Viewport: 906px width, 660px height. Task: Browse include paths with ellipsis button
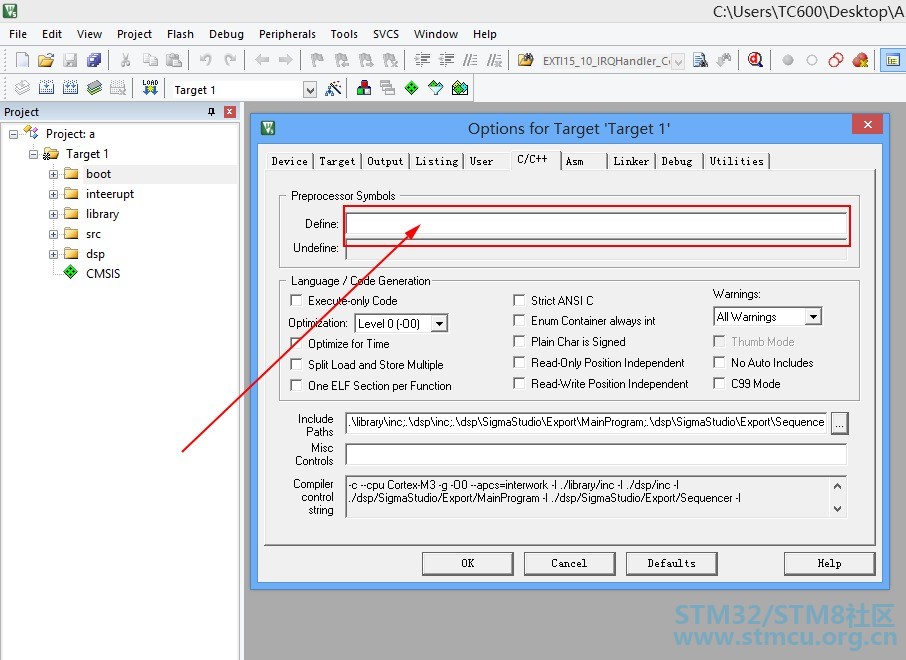click(x=840, y=424)
